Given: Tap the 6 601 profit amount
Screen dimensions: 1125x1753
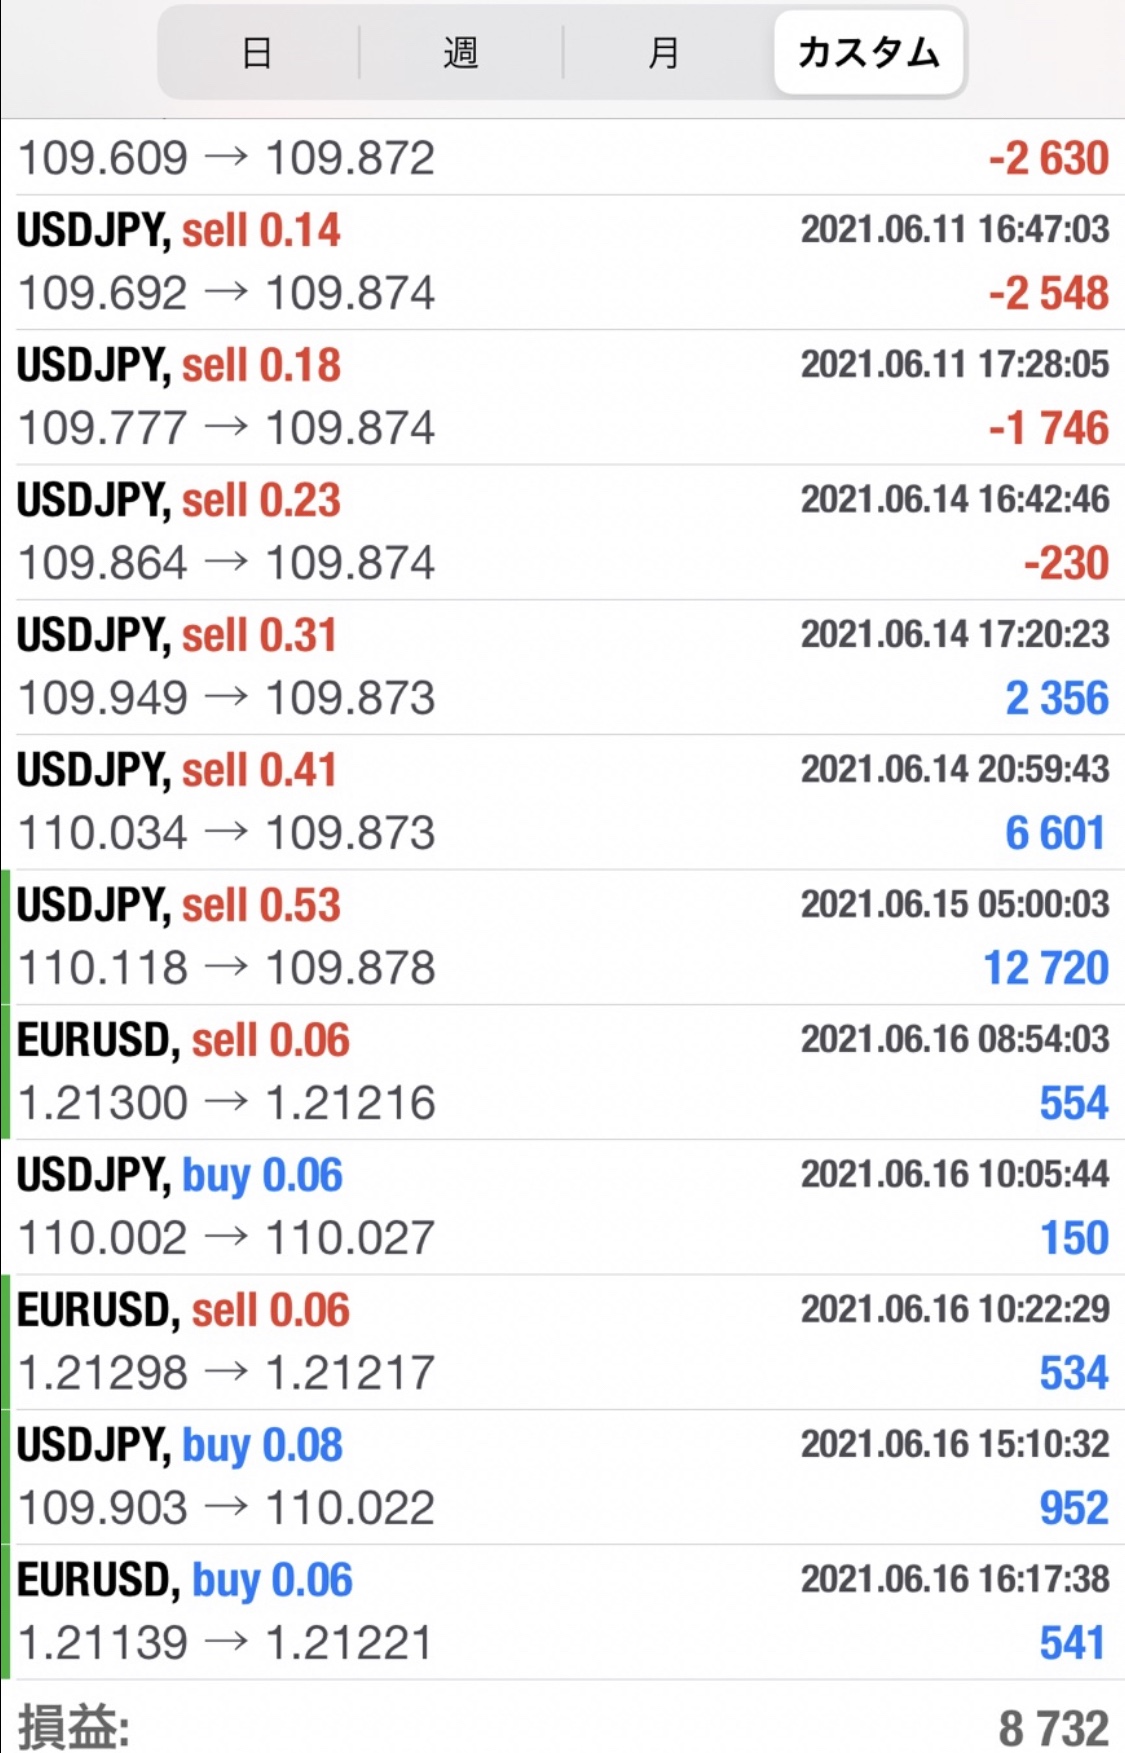Looking at the screenshot, I should tap(1056, 833).
